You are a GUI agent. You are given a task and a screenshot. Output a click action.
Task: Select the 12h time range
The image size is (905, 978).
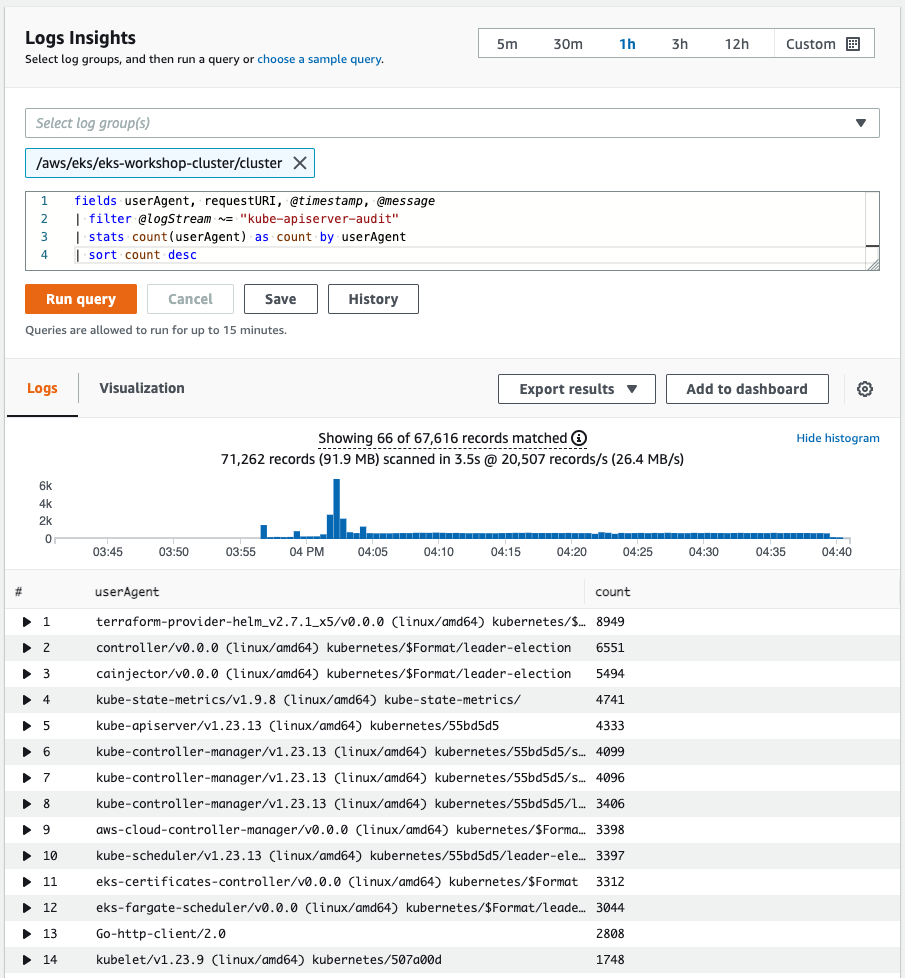click(737, 43)
